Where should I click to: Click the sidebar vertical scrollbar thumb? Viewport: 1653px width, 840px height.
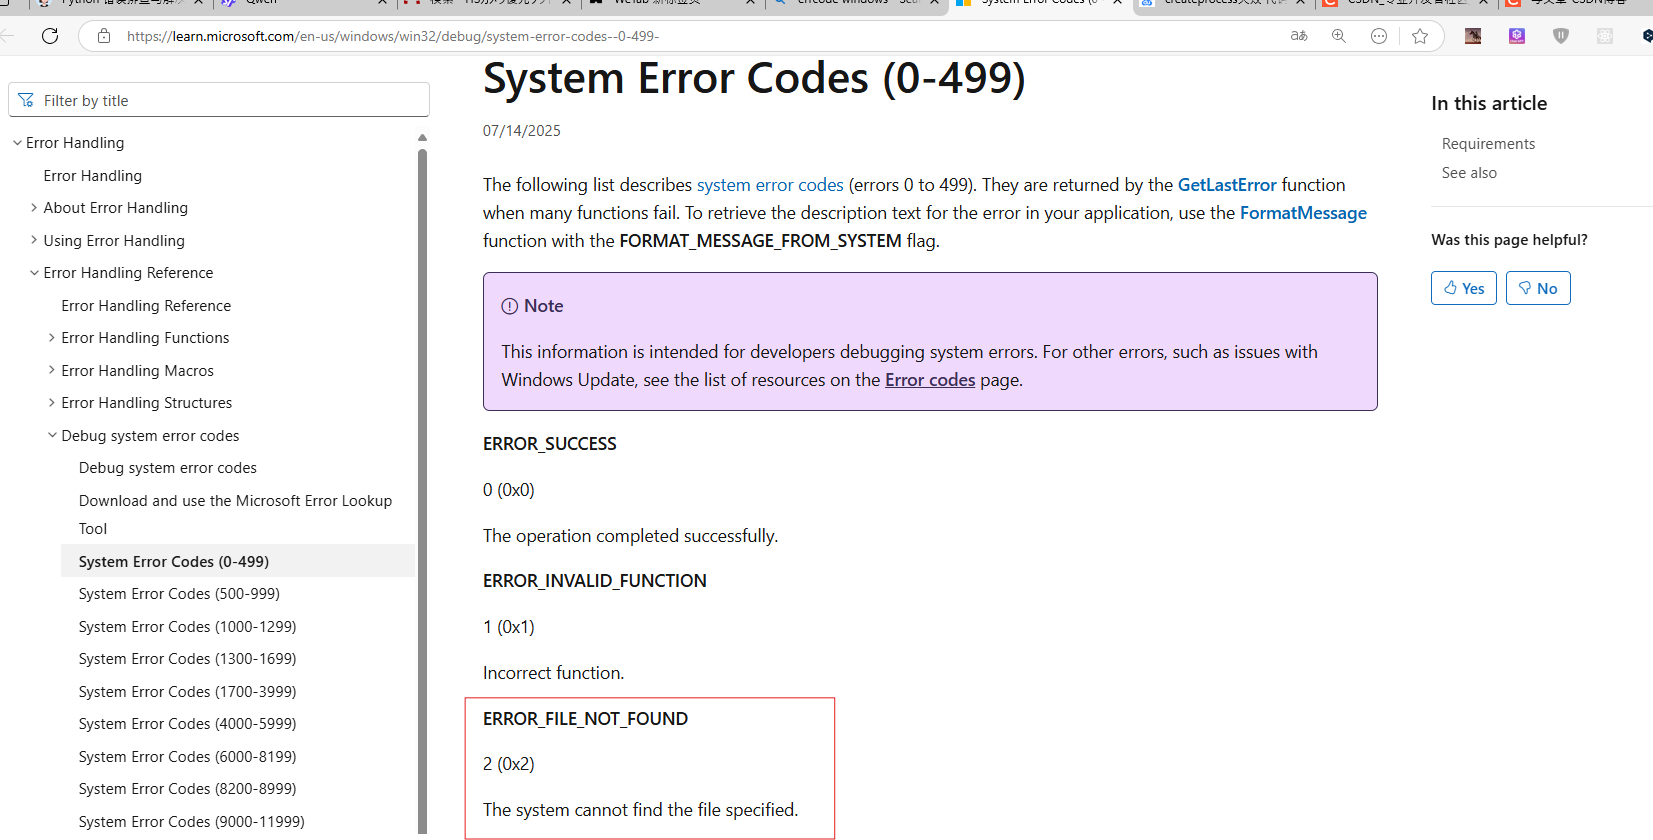tap(422, 490)
